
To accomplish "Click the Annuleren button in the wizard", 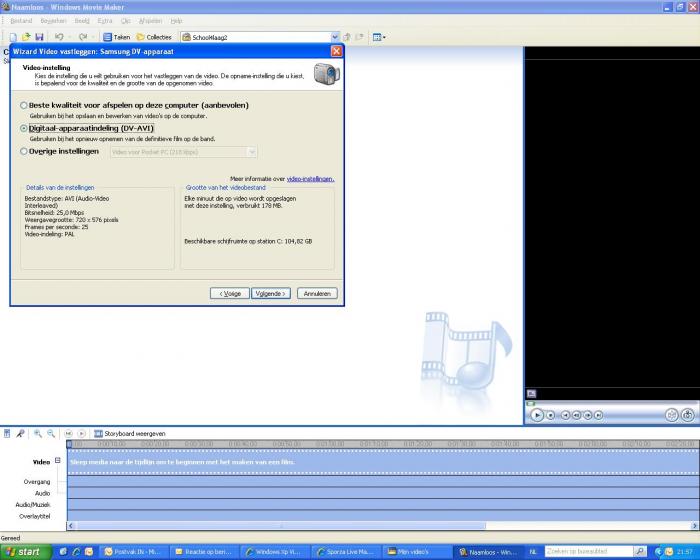I will (317, 293).
